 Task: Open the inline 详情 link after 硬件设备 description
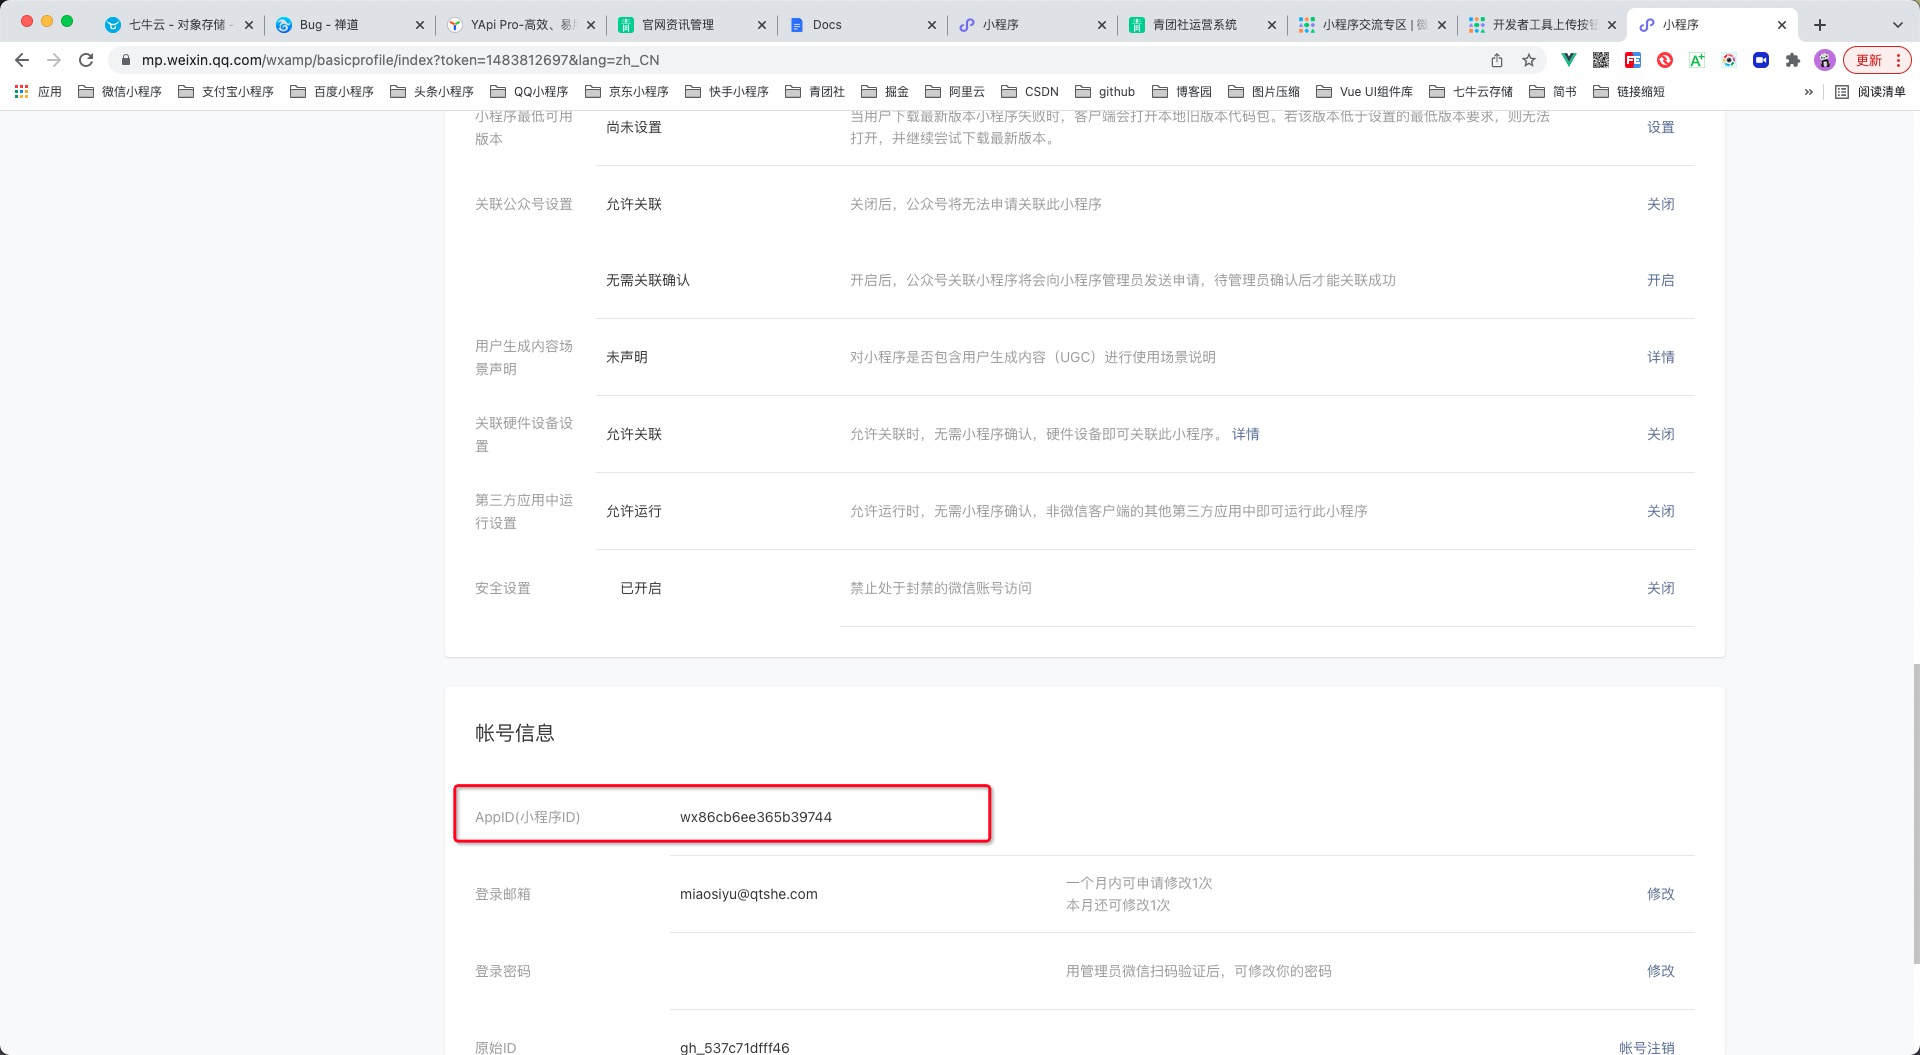(1245, 434)
